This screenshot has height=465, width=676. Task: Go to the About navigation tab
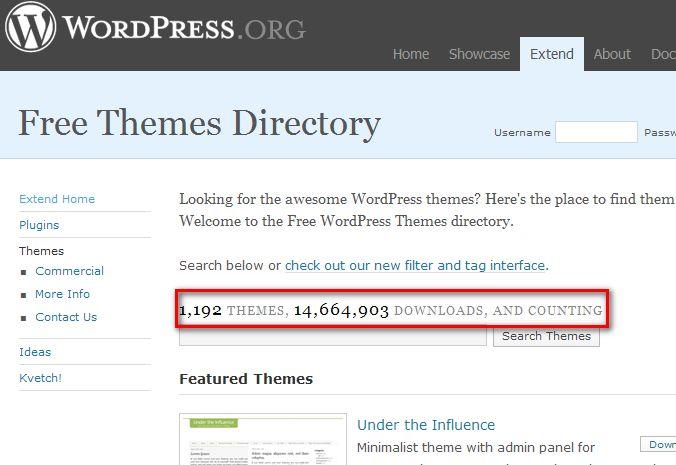(612, 54)
